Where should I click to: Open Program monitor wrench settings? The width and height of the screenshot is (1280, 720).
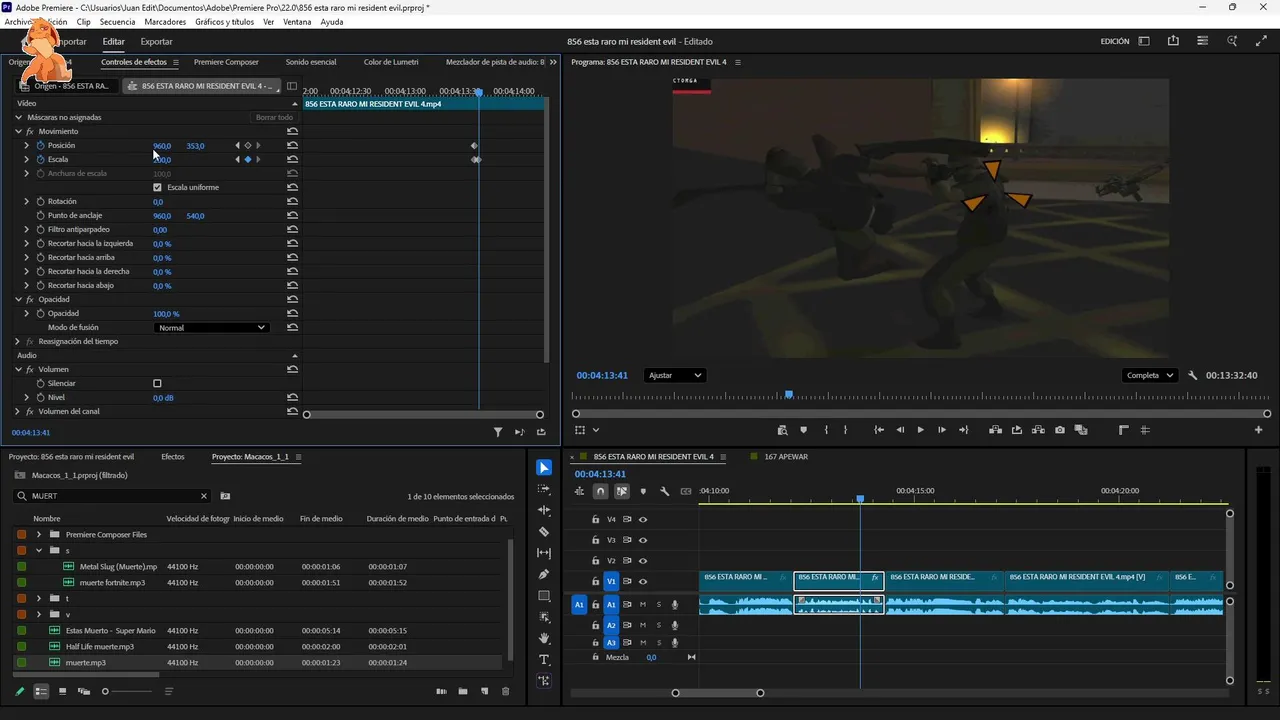pyautogui.click(x=1193, y=376)
